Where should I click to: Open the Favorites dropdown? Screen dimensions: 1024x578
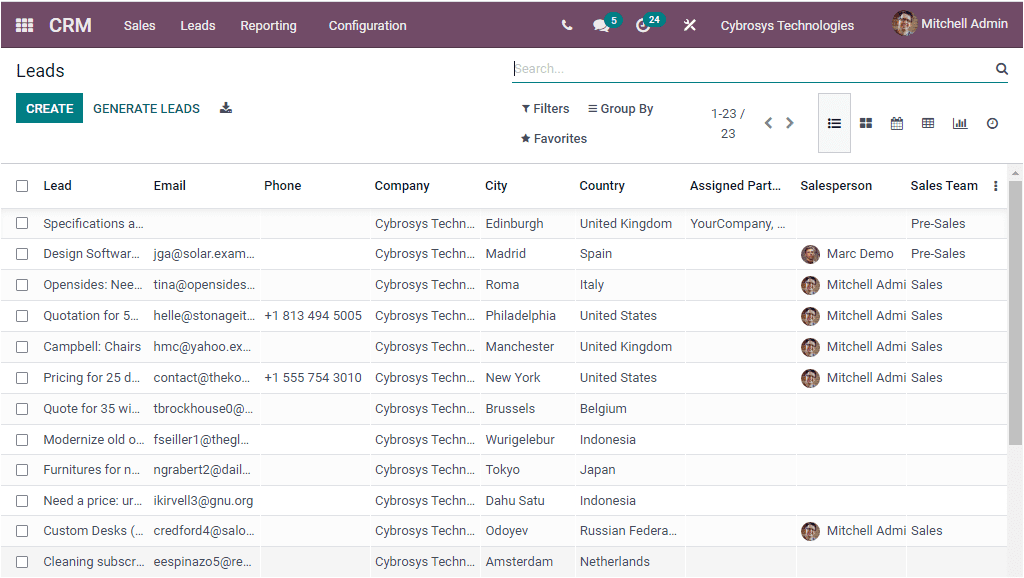[553, 139]
